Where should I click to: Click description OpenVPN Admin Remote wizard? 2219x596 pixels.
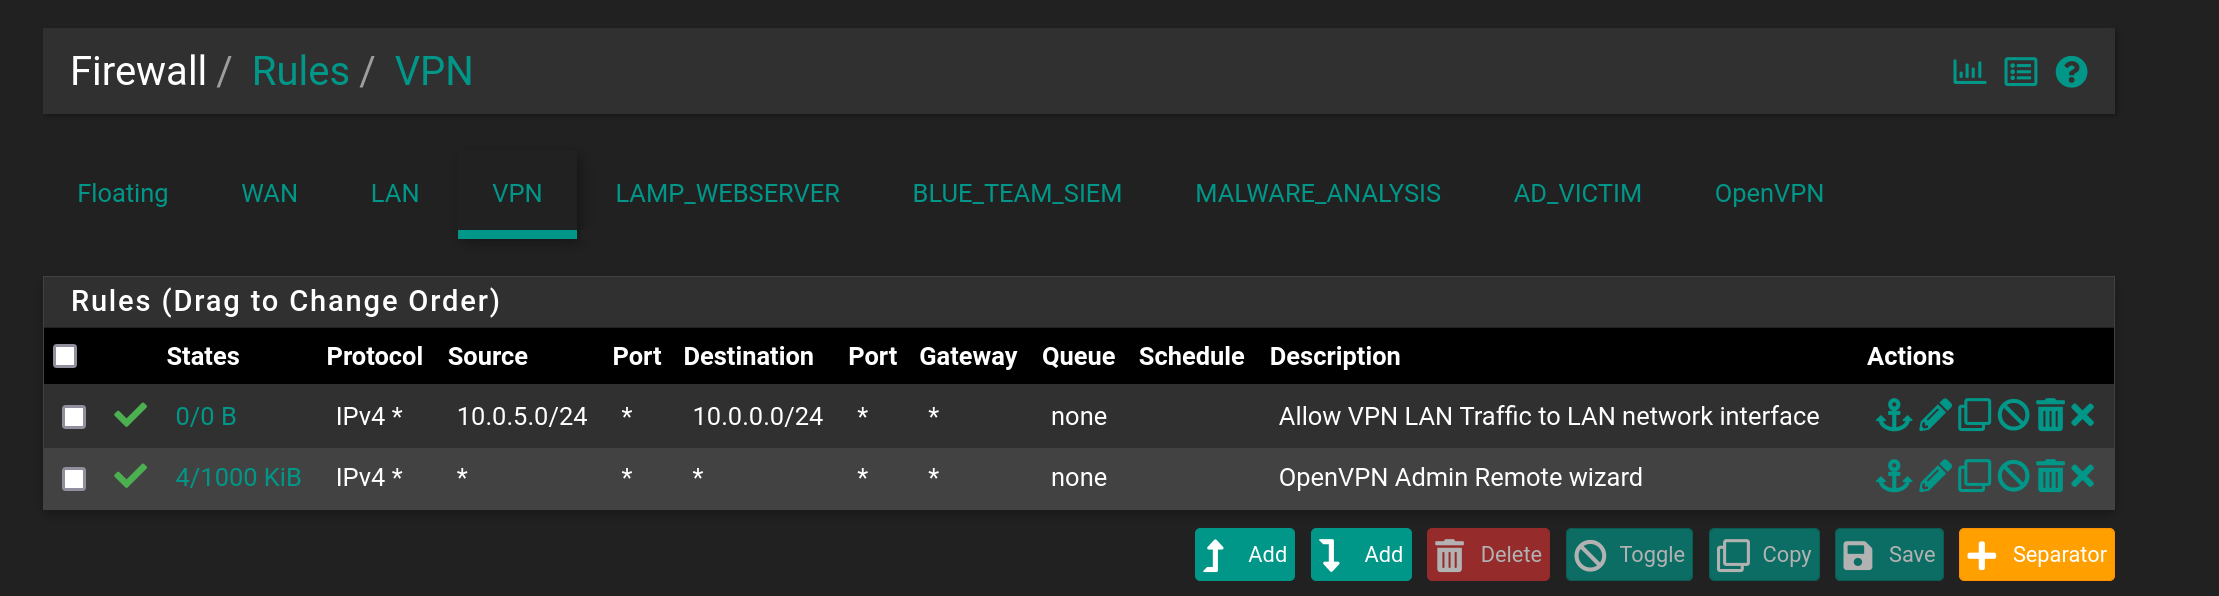pos(1460,477)
